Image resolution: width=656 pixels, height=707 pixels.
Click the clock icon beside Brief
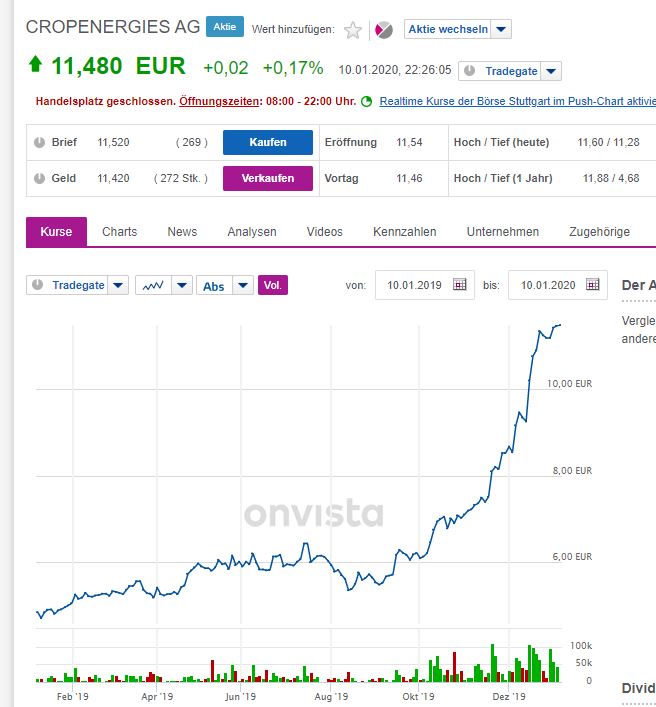[39, 142]
